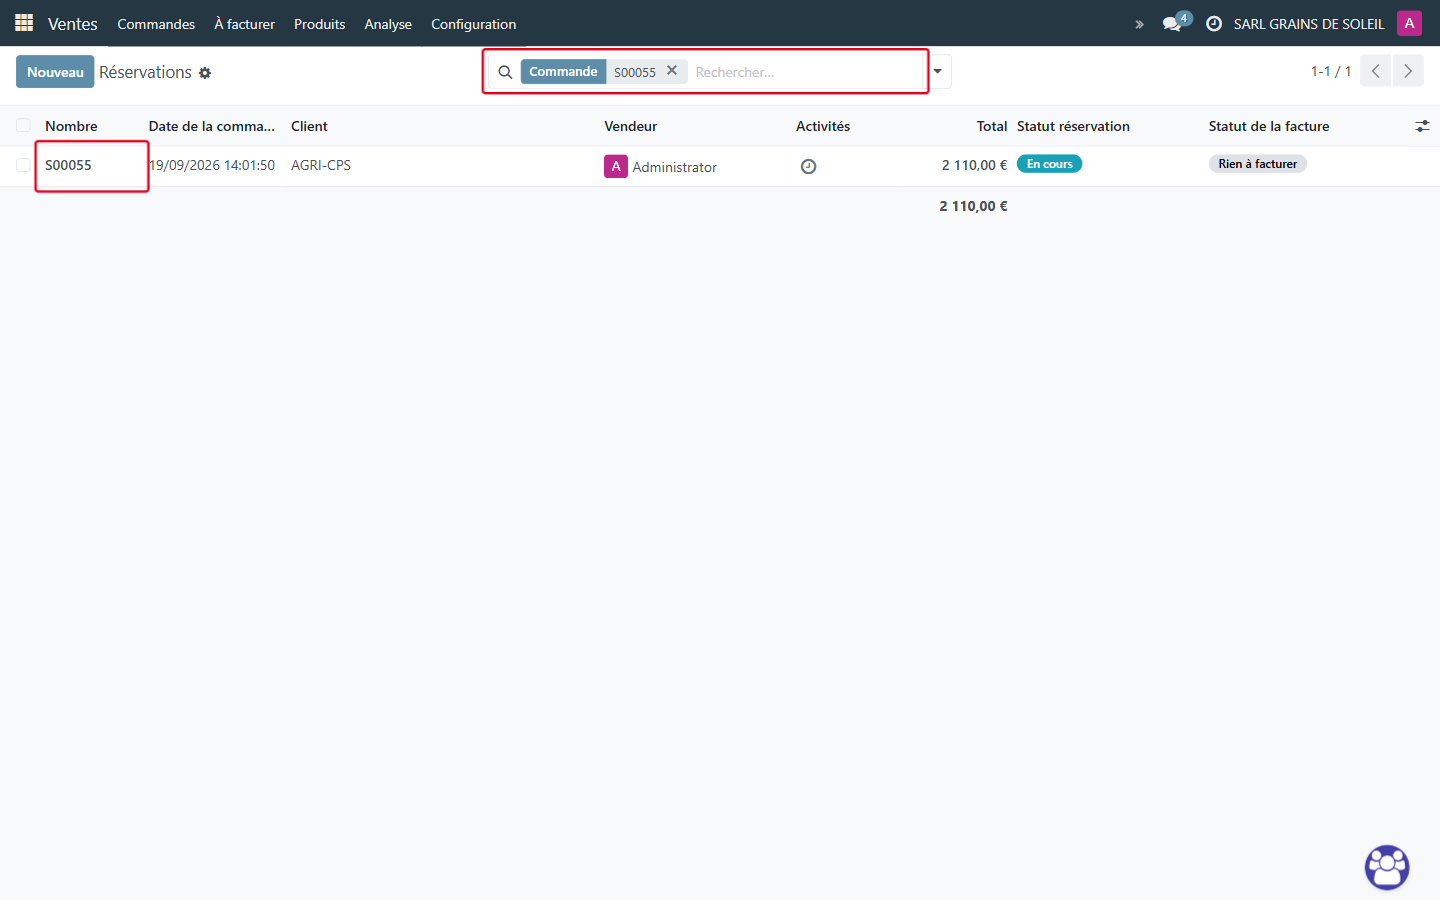This screenshot has height=900, width=1440.
Task: Click the Nouveau button
Action: (x=55, y=72)
